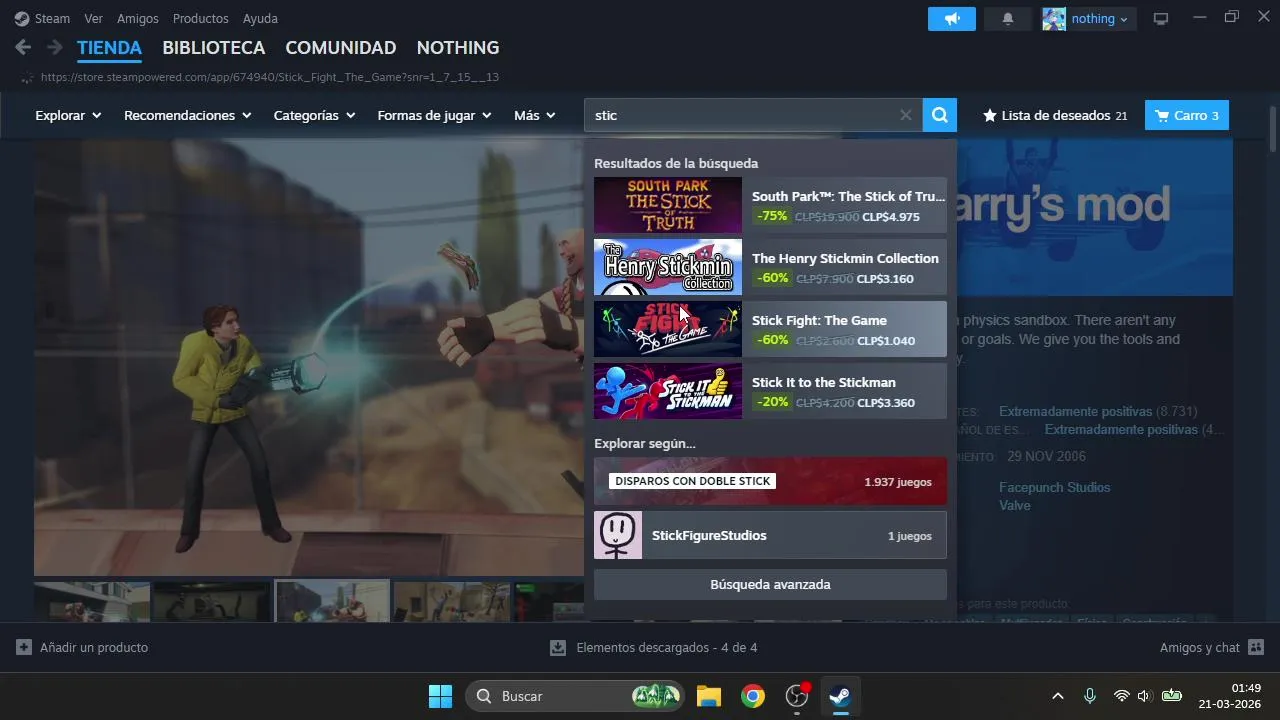Open the notifications bell
Screen dimensions: 1280x720
click(x=1008, y=18)
